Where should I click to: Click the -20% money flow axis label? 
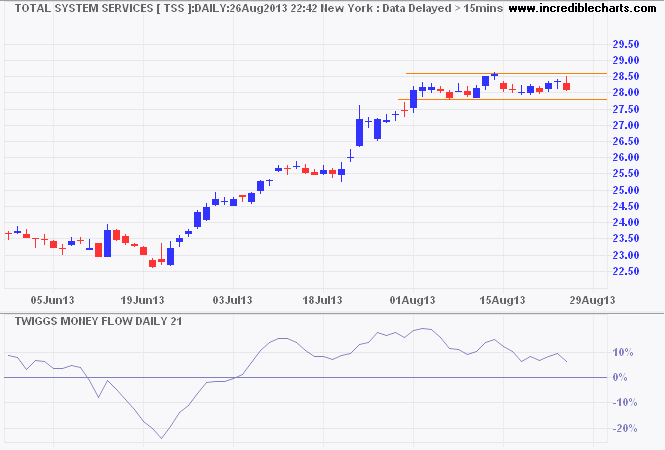(x=625, y=429)
